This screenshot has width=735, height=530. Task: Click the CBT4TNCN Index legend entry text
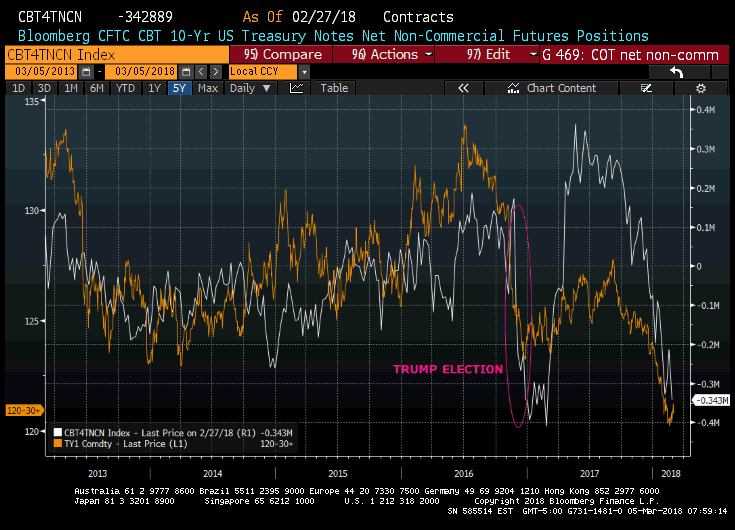pyautogui.click(x=178, y=433)
